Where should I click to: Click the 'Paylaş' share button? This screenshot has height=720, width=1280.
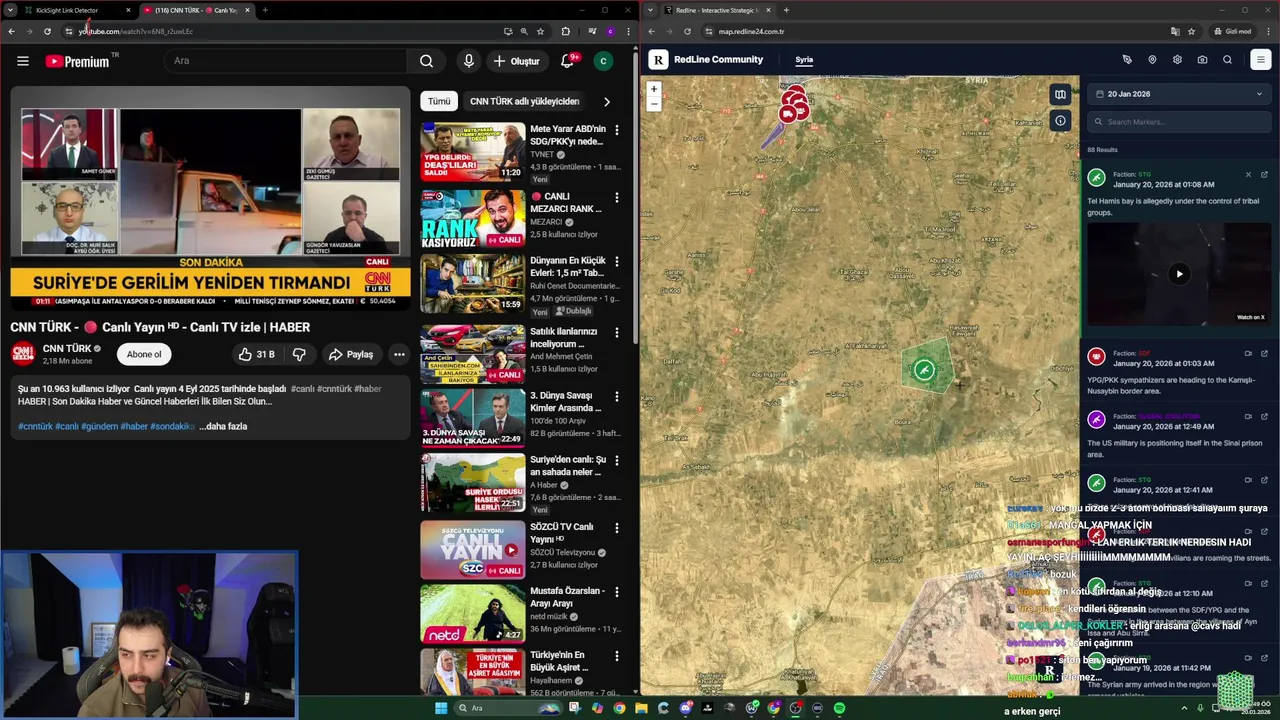(351, 354)
